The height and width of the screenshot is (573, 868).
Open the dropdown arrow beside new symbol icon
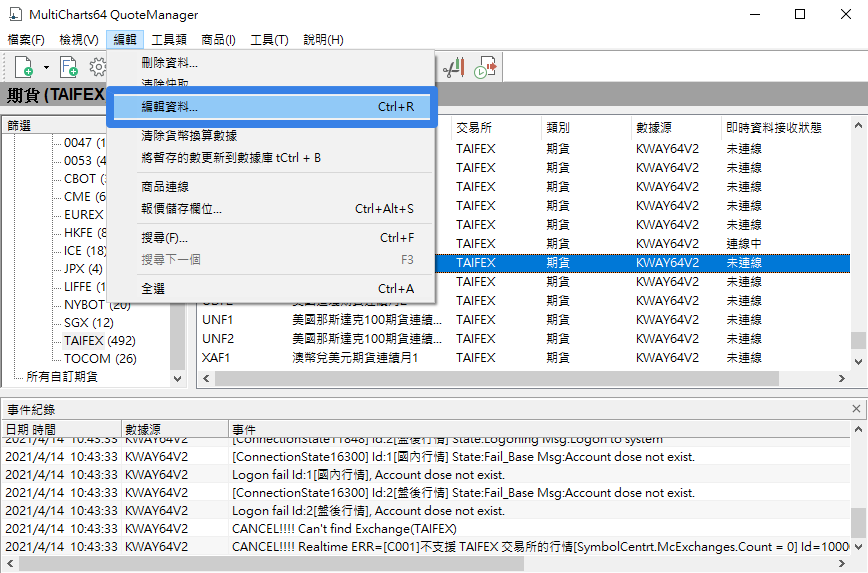(46, 68)
